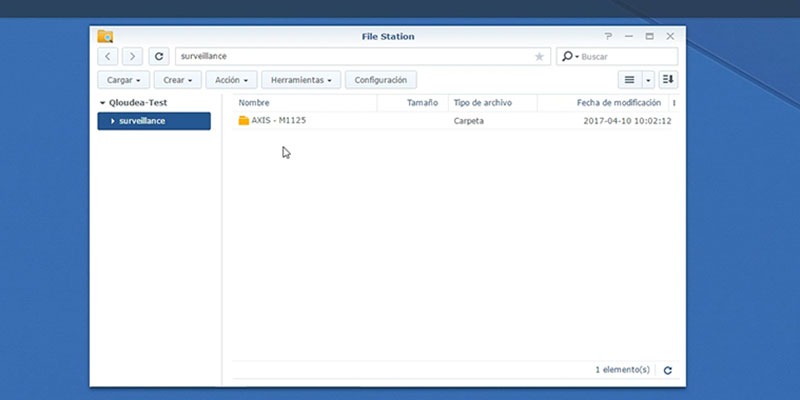Open the view mode dropdown arrow
The image size is (800, 400).
coord(648,80)
